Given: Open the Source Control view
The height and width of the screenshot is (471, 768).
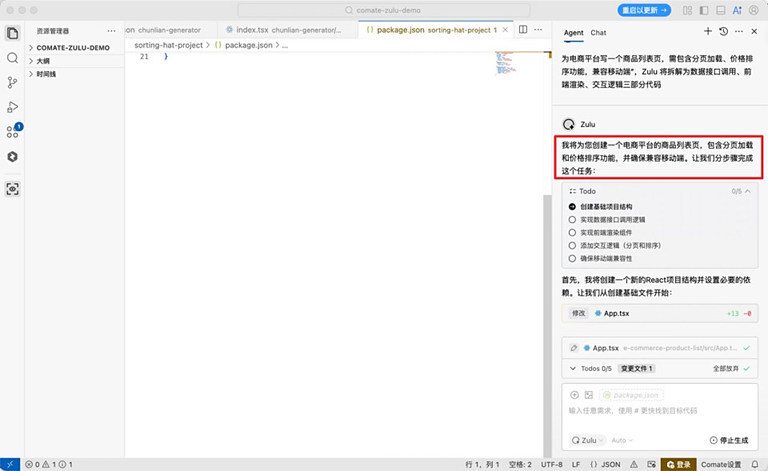Looking at the screenshot, I should coord(13,83).
